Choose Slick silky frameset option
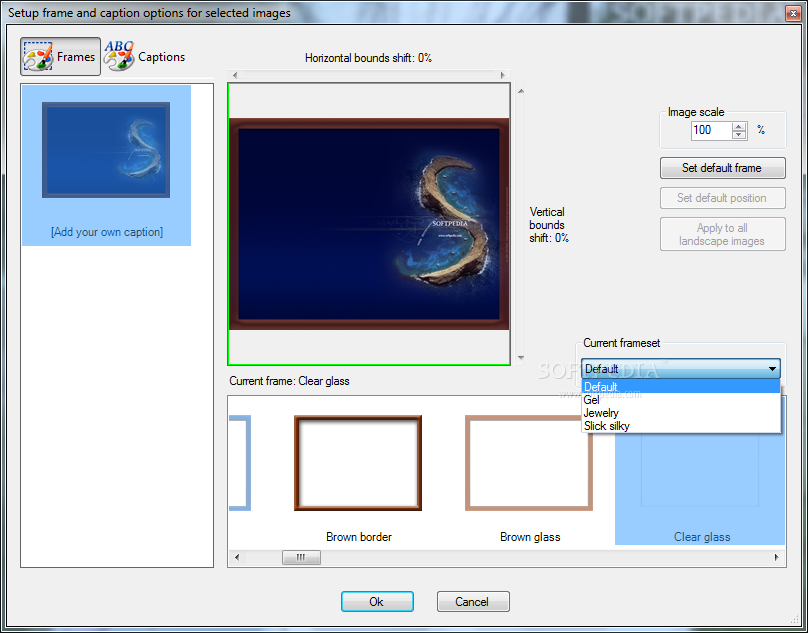Viewport: 808px width, 633px height. coord(681,426)
